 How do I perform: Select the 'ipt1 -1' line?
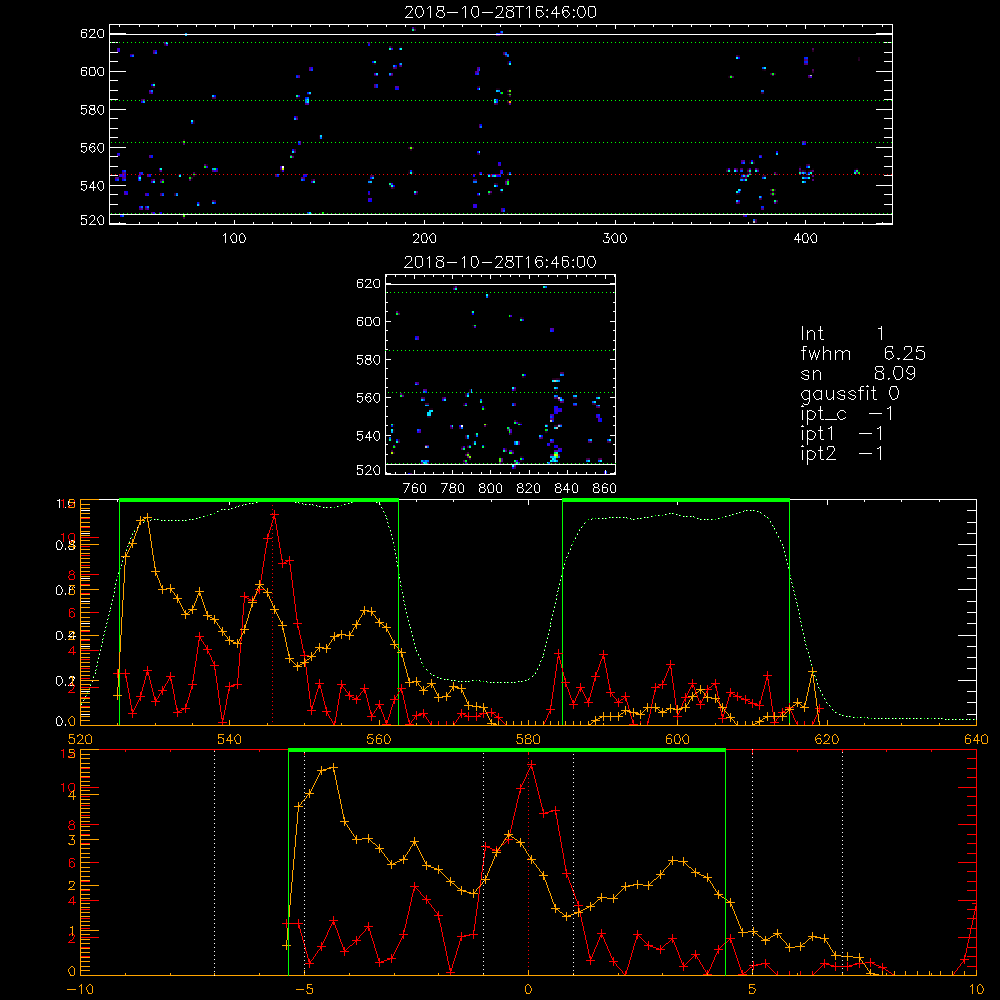click(842, 434)
